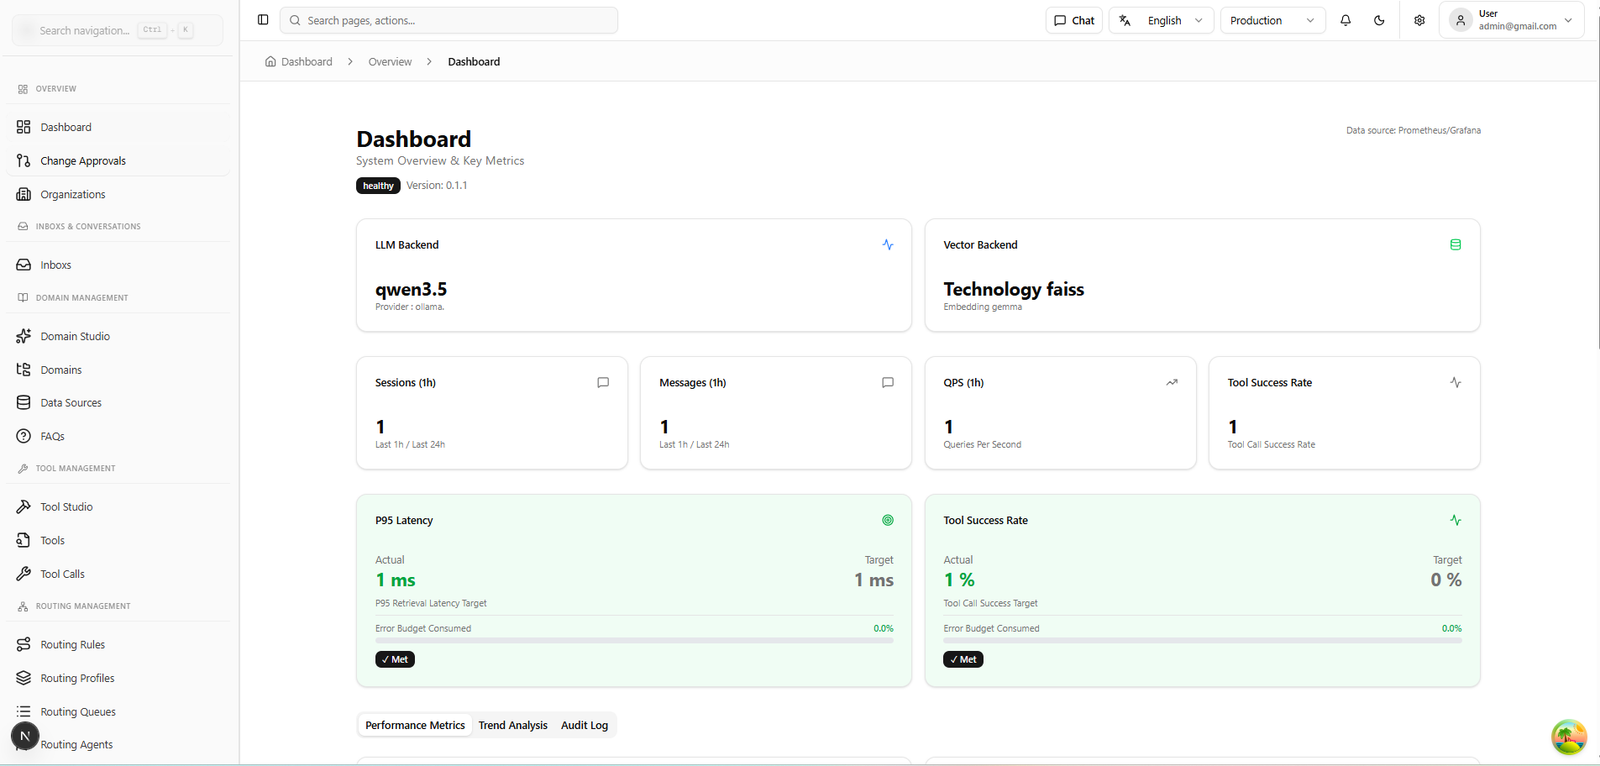Click the Data Sources database icon
This screenshot has width=1600, height=766.
24,403
